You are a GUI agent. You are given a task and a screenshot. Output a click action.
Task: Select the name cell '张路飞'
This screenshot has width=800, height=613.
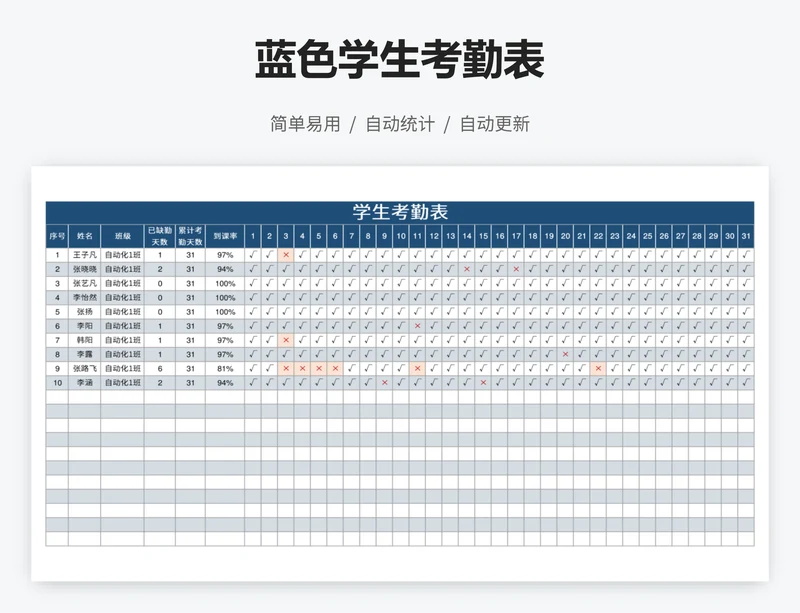tap(85, 369)
